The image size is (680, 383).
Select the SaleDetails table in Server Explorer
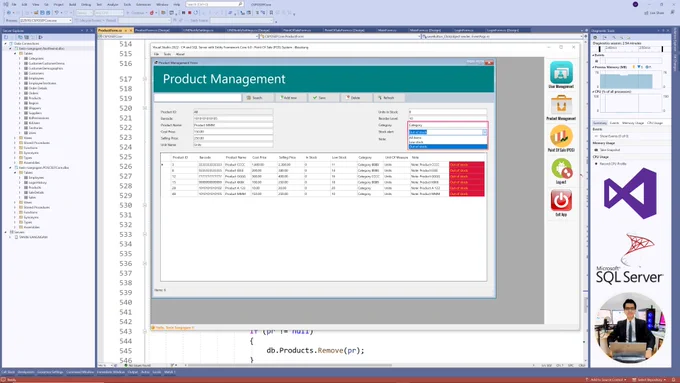tap(36, 193)
